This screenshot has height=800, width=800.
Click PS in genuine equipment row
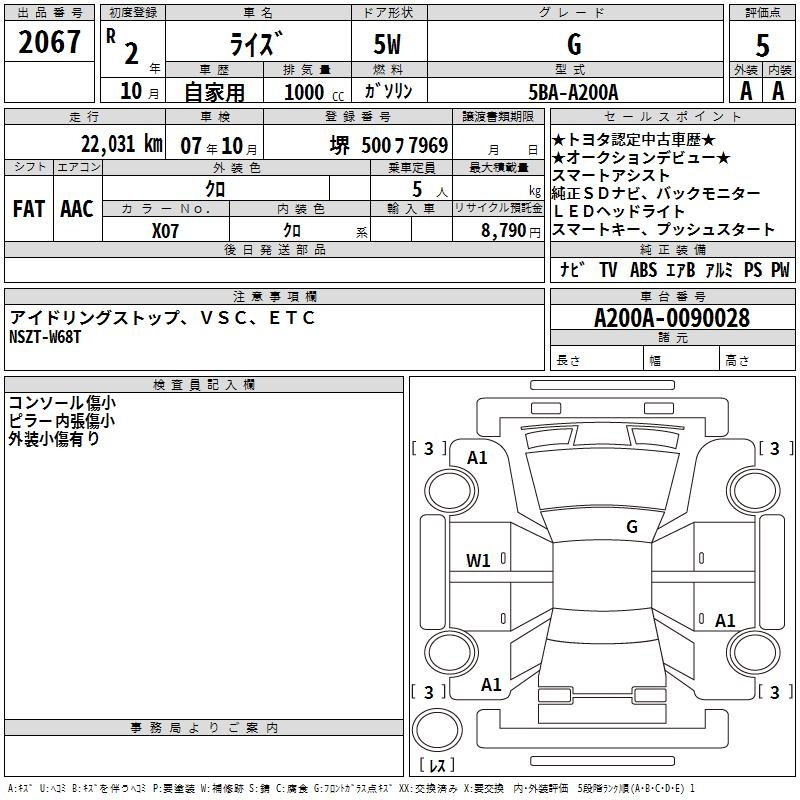pos(753,269)
